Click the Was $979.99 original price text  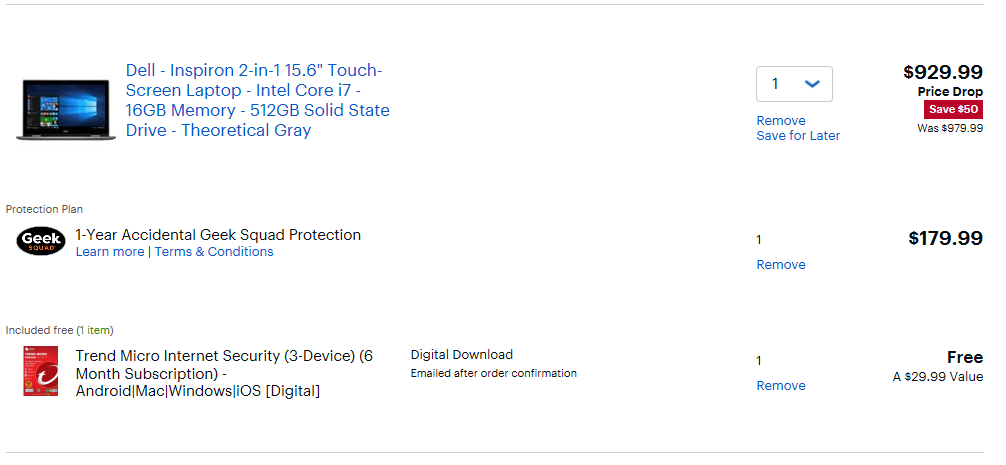point(950,128)
